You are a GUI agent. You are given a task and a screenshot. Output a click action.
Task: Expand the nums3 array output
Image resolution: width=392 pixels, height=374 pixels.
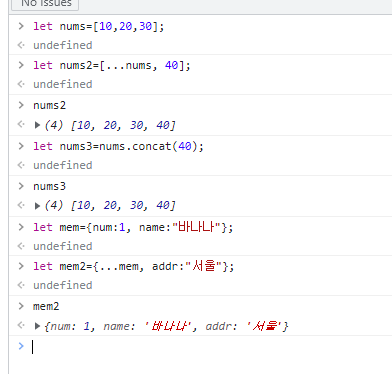click(37, 206)
